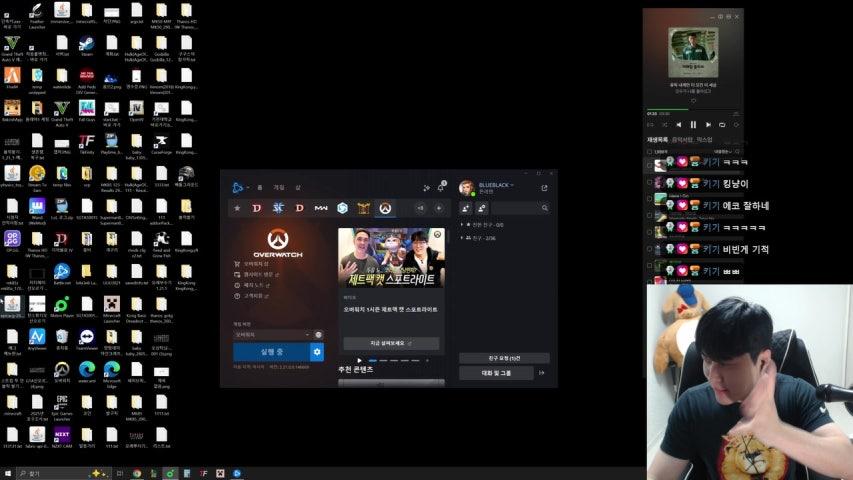
Task: Click the Home menu in Battle.net header
Action: tap(260, 187)
